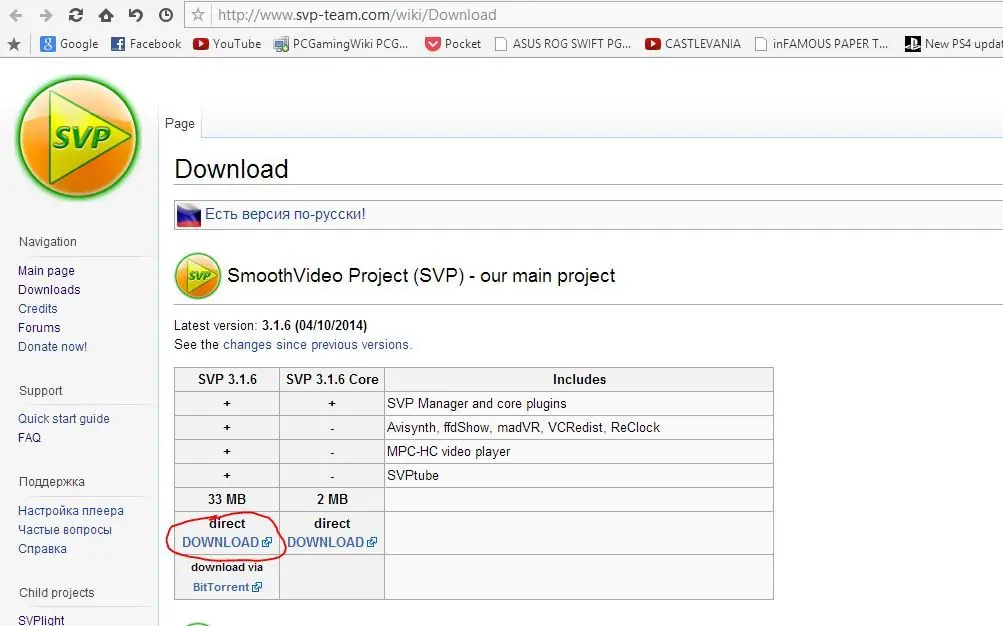Open the browser history clock icon
Viewport: 1003px width, 626px height.
pyautogui.click(x=166, y=15)
